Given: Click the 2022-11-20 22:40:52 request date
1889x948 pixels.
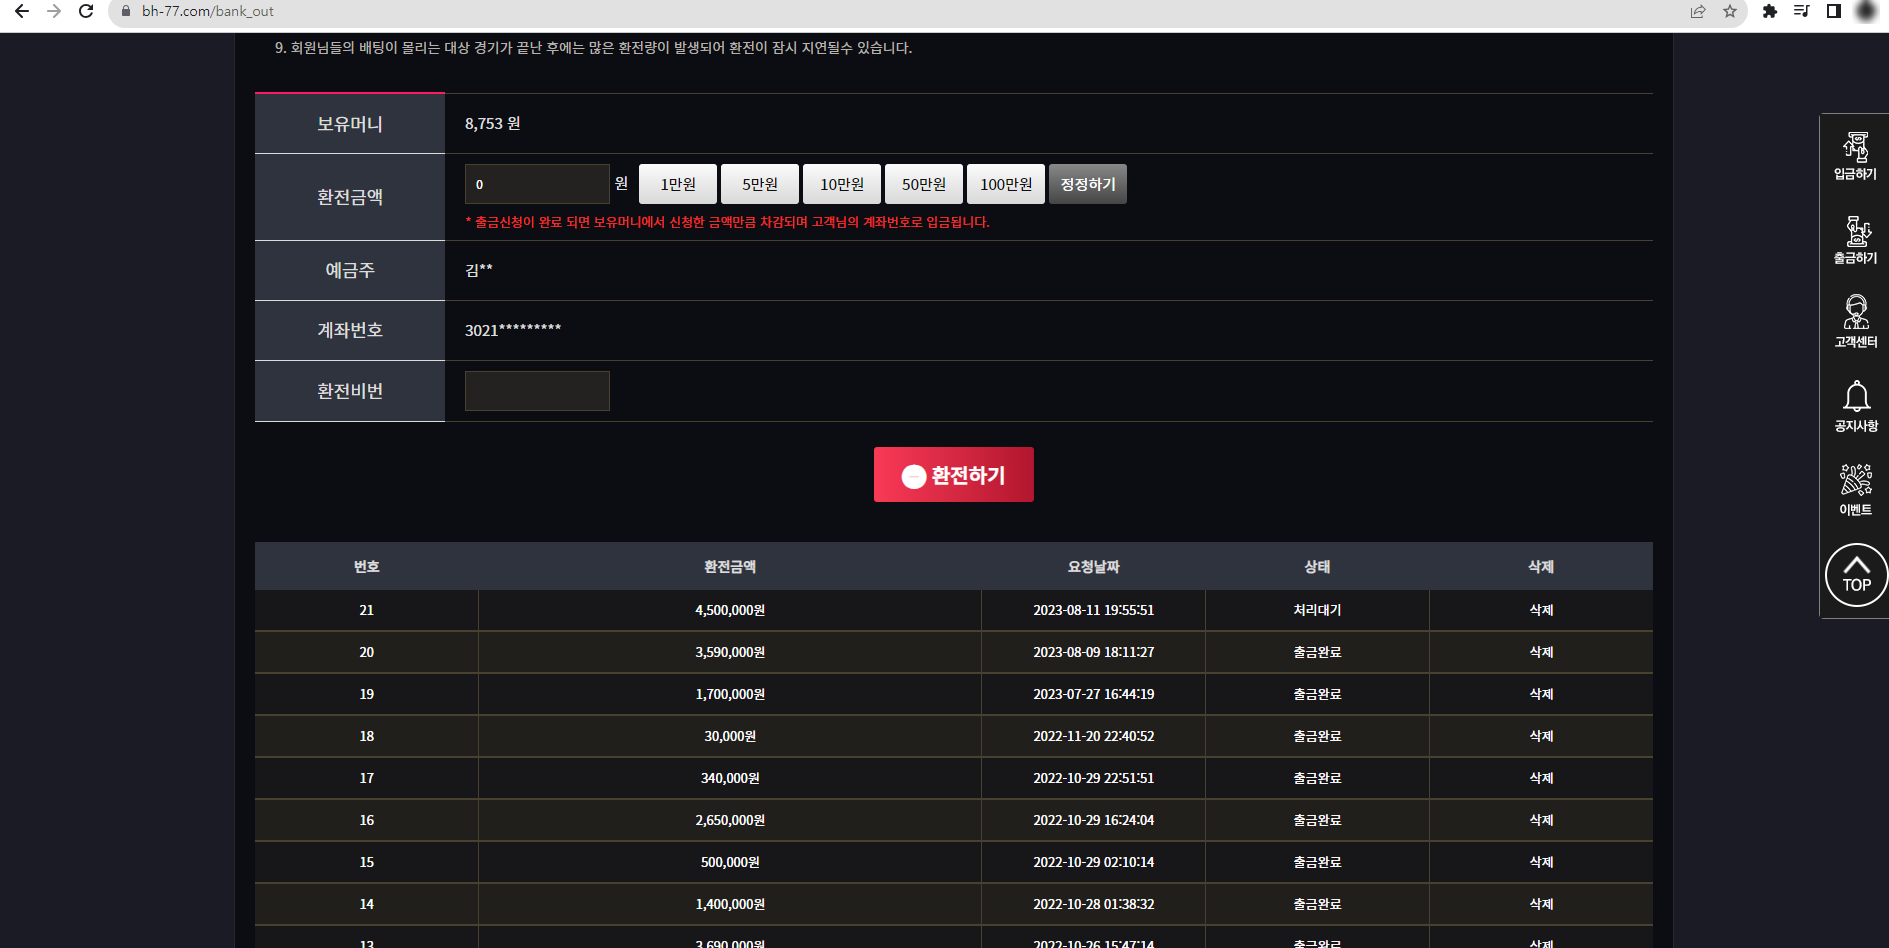Looking at the screenshot, I should pyautogui.click(x=1094, y=736).
